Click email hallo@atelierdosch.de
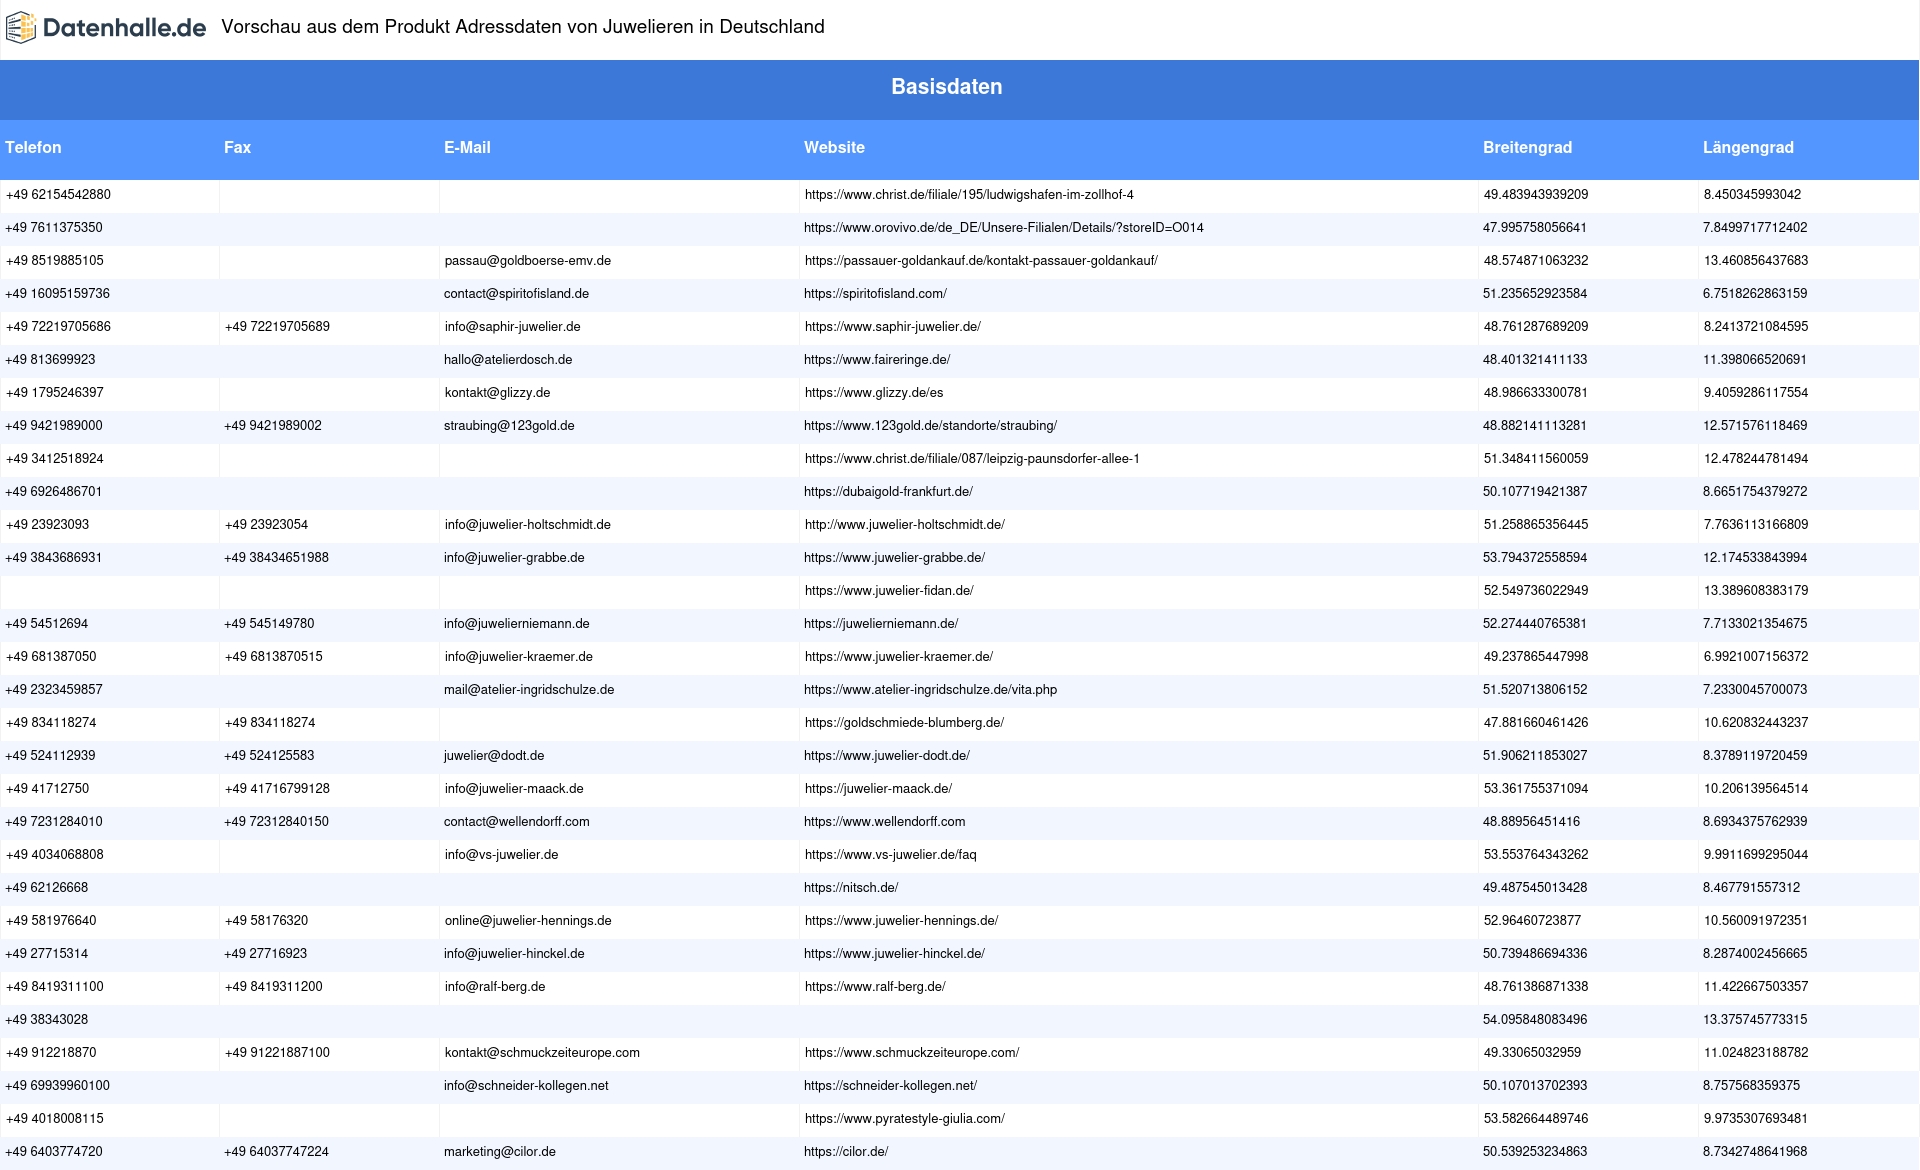Image resolution: width=1920 pixels, height=1170 pixels. pyautogui.click(x=508, y=360)
